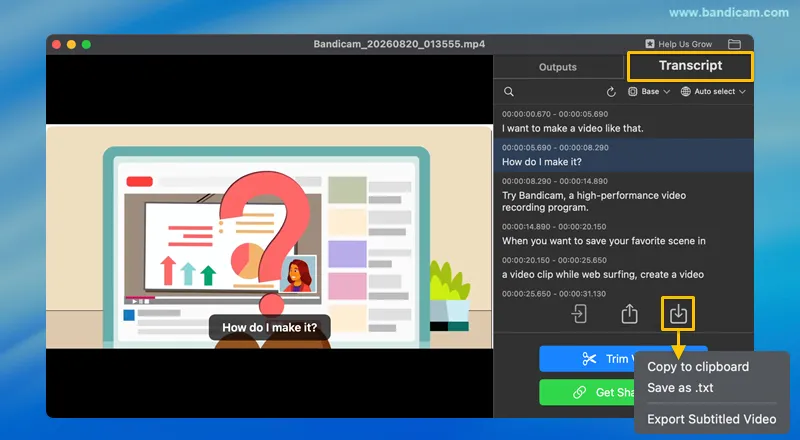Viewport: 800px width, 440px height.
Task: Close the window with red button
Action: [x=57, y=44]
